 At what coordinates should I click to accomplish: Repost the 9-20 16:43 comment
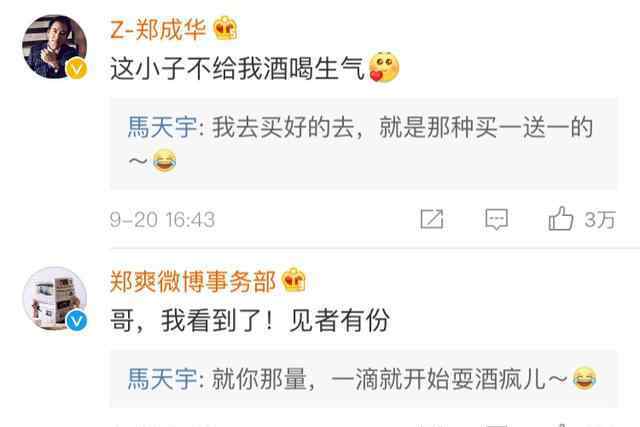tap(432, 219)
